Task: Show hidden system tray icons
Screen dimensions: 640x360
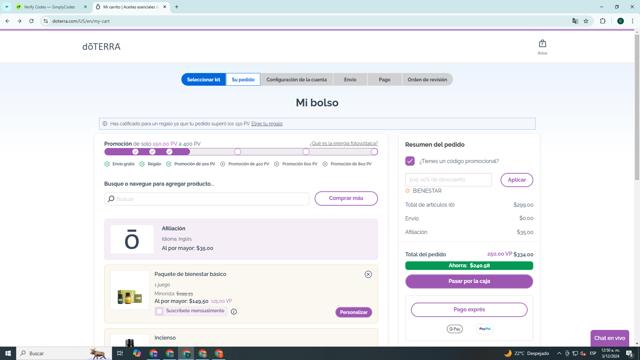Action: 559,353
